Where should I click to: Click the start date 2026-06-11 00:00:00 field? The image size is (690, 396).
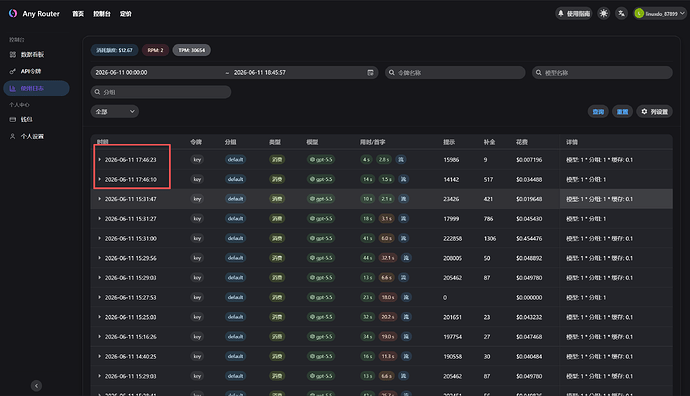tap(121, 73)
